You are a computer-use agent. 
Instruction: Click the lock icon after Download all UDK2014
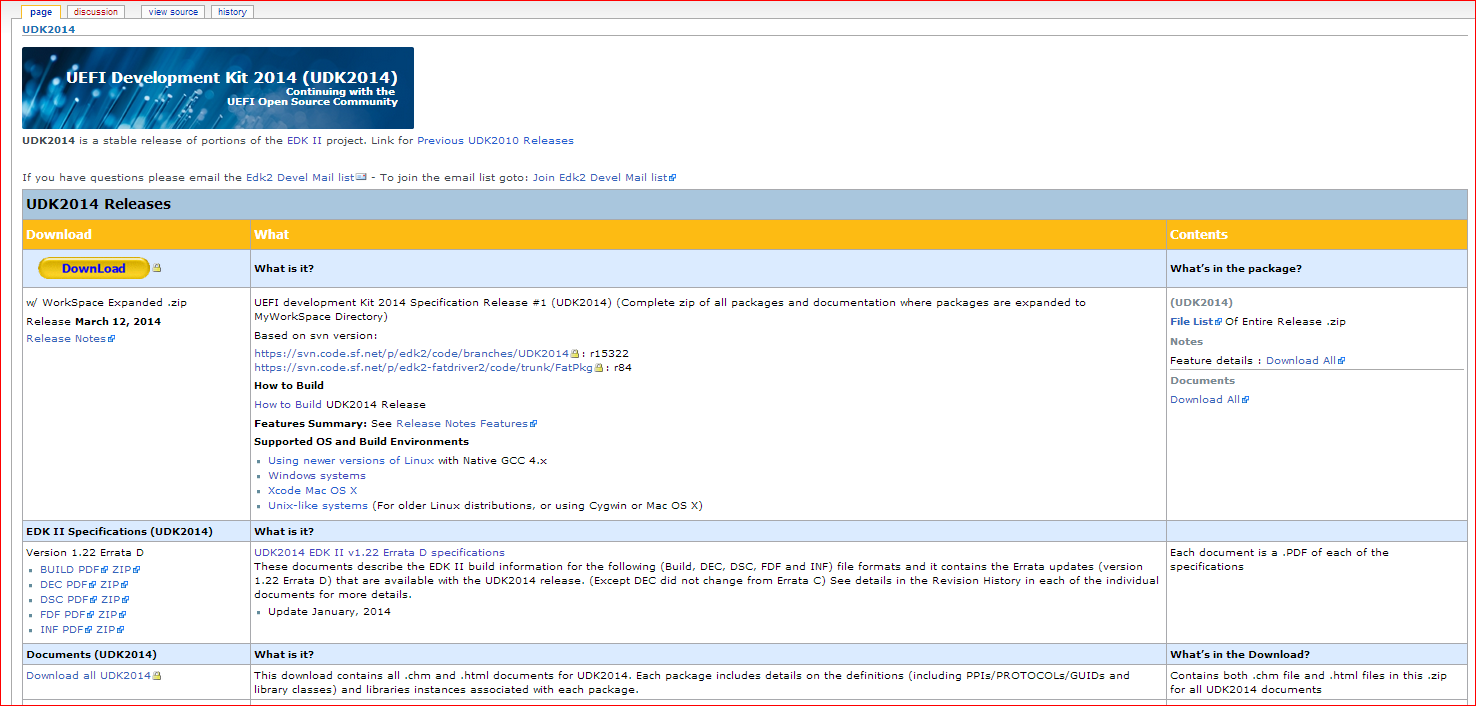pyautogui.click(x=157, y=676)
